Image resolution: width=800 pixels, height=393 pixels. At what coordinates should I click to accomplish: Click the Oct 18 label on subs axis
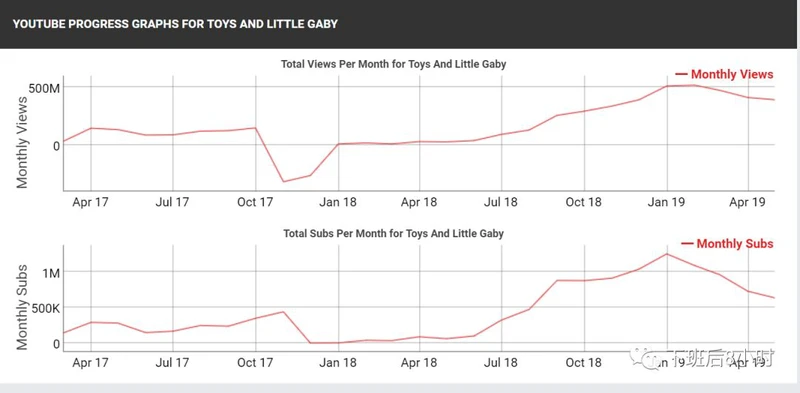coord(583,362)
